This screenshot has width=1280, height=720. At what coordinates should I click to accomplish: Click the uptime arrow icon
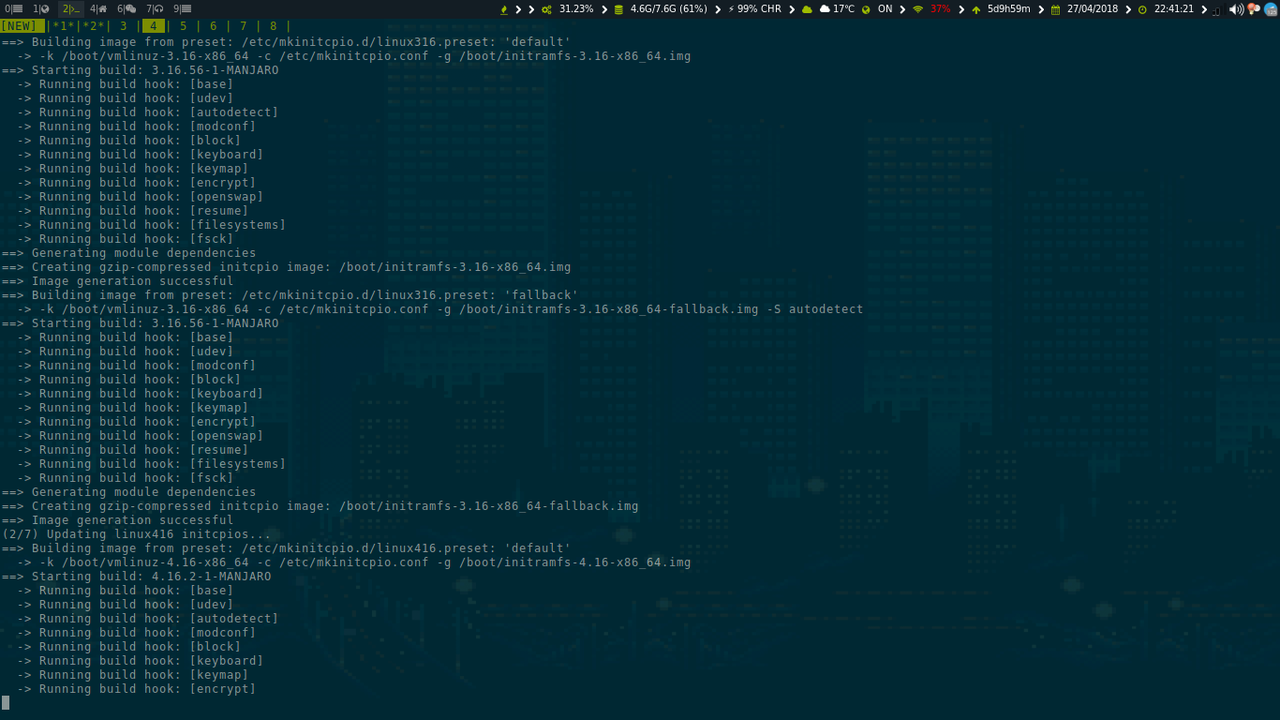point(976,9)
